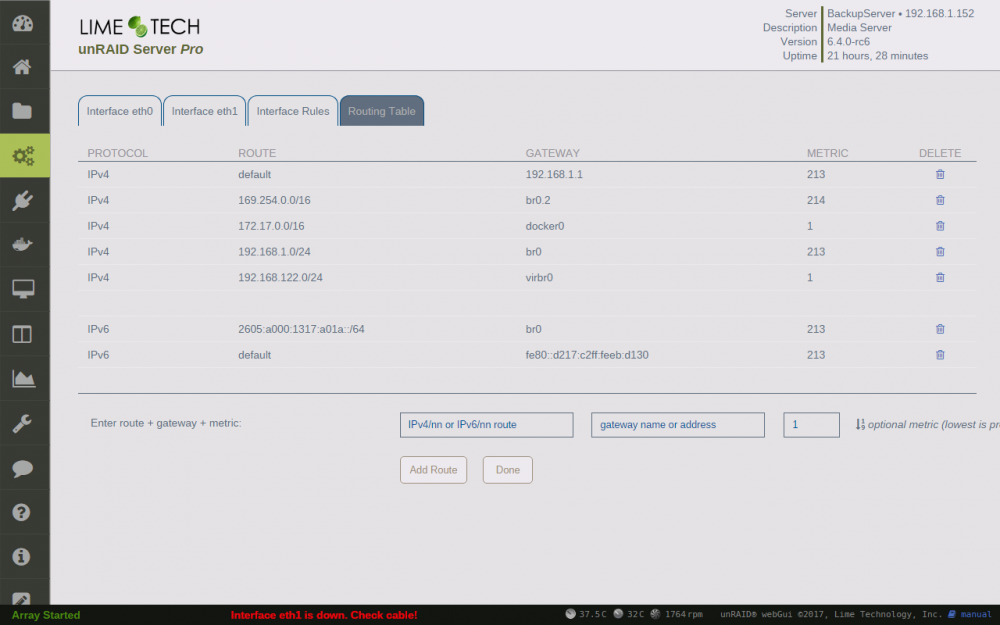The height and width of the screenshot is (625, 1000).
Task: Click the Lime Tech logo
Action: click(140, 27)
